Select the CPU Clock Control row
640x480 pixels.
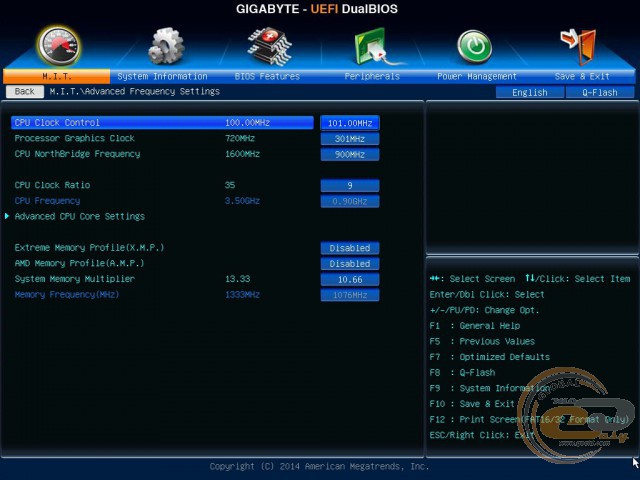point(162,122)
